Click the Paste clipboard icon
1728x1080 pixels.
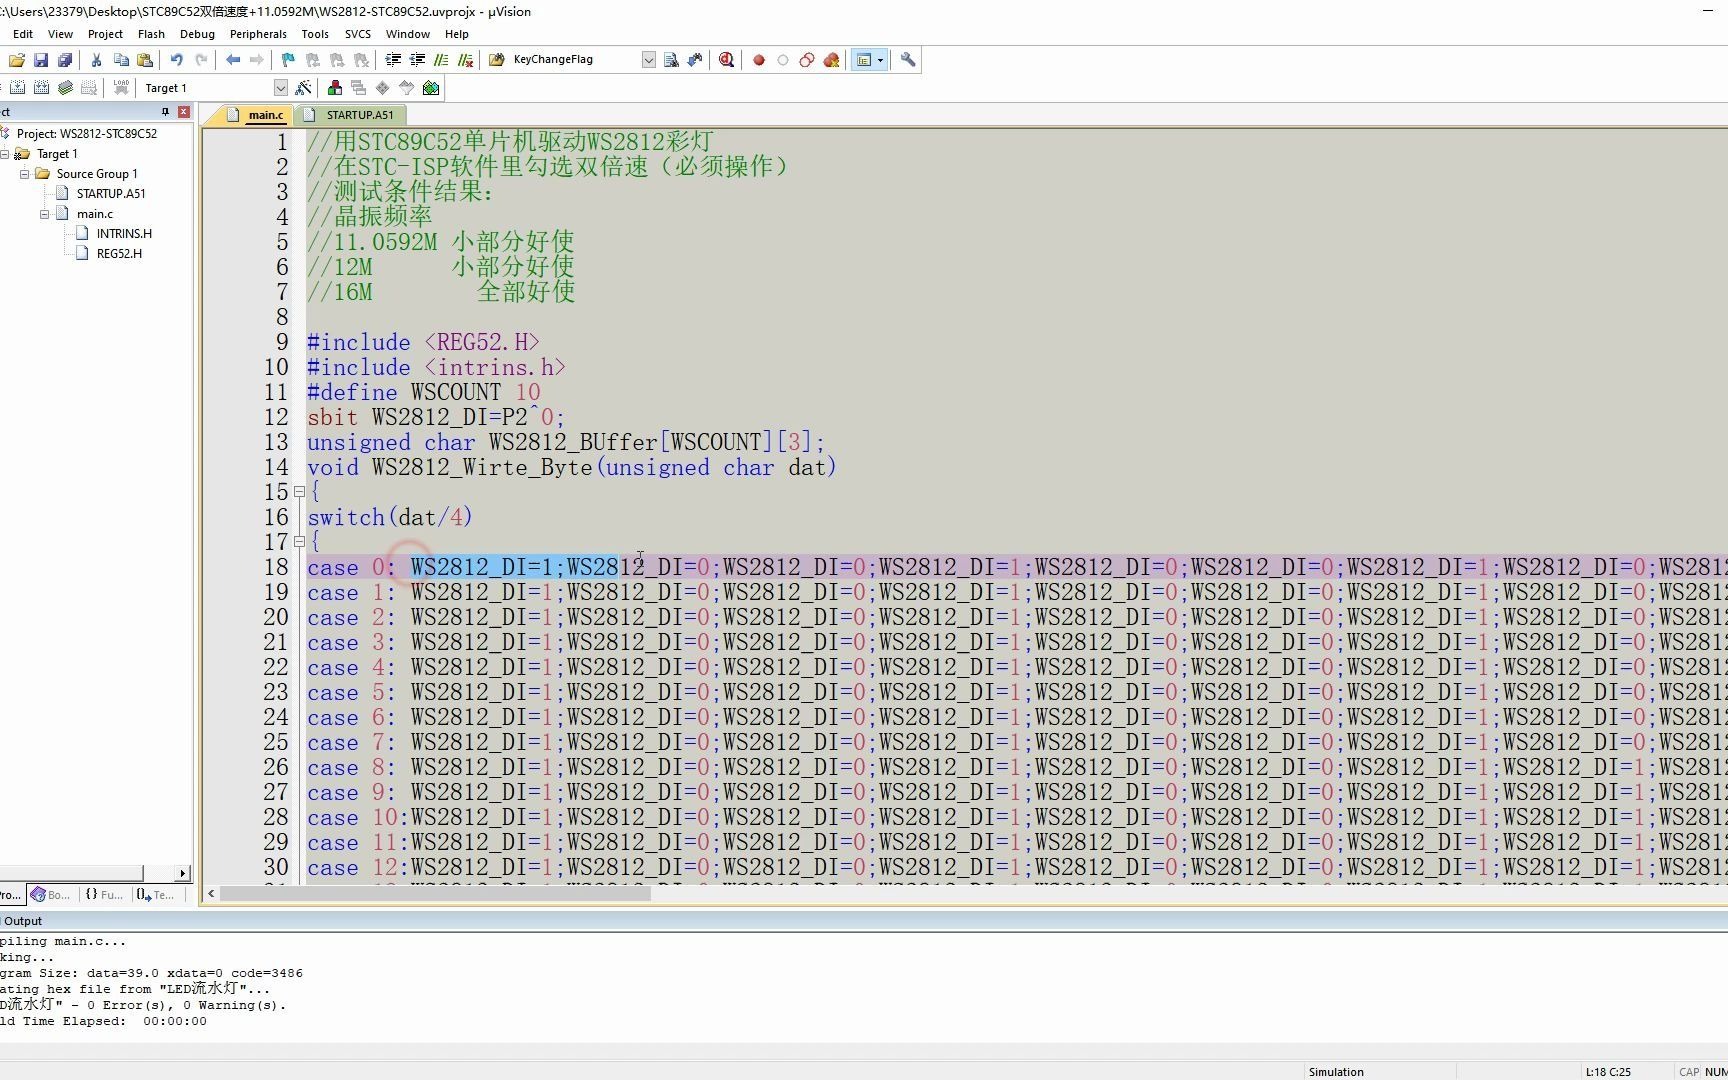coord(145,60)
